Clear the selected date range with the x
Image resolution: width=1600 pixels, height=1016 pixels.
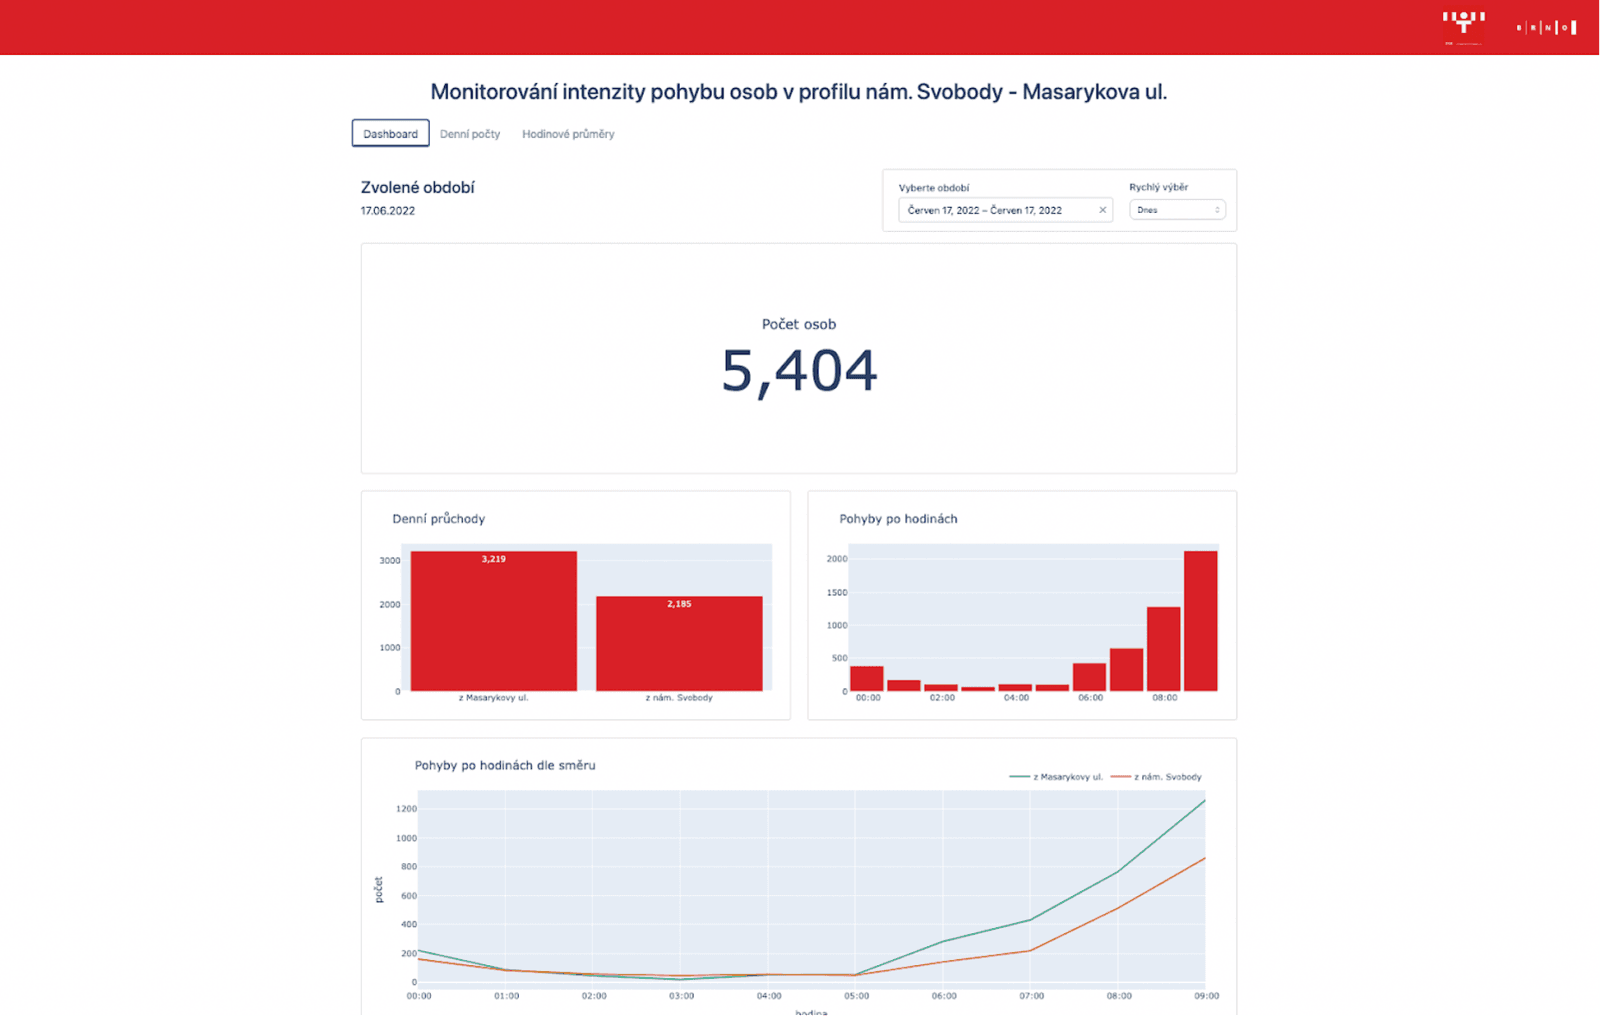1102,210
